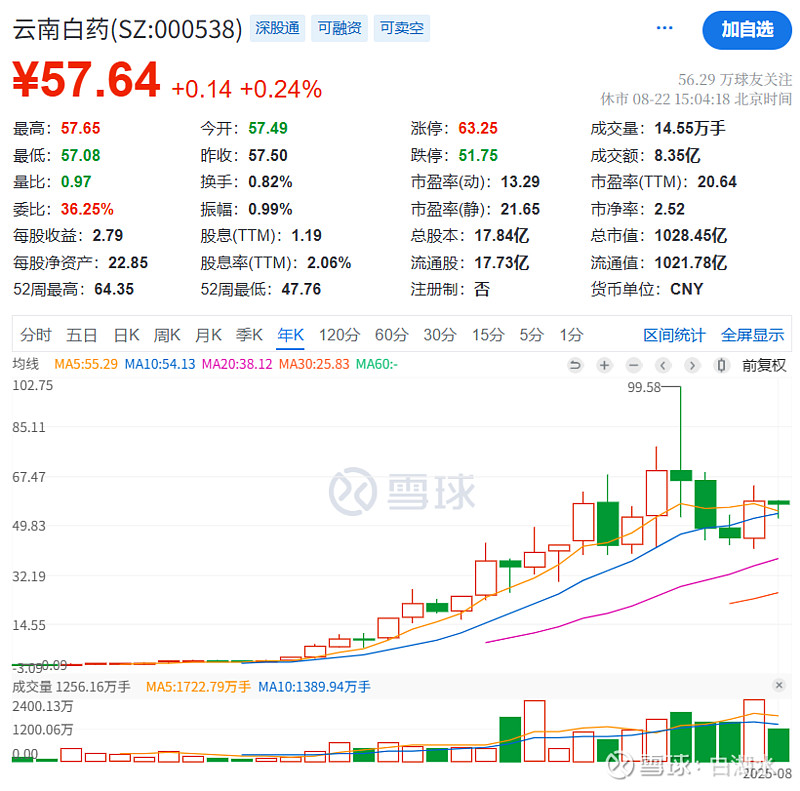
Task: Click the MA60:- moving average label
Action: pyautogui.click(x=377, y=364)
